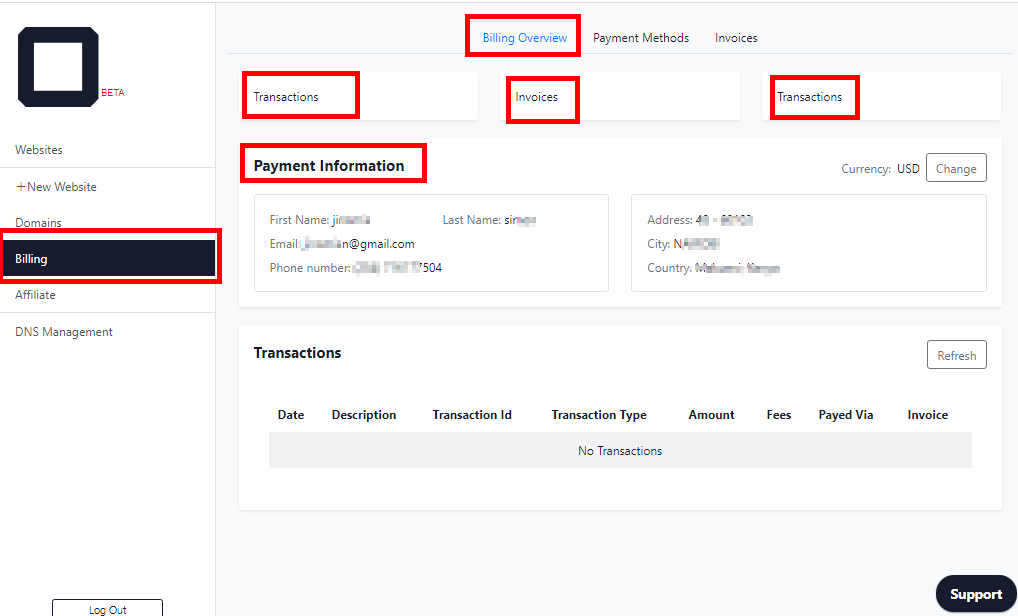Click the Amount column header
Image resolution: width=1018 pixels, height=616 pixels.
pos(712,415)
